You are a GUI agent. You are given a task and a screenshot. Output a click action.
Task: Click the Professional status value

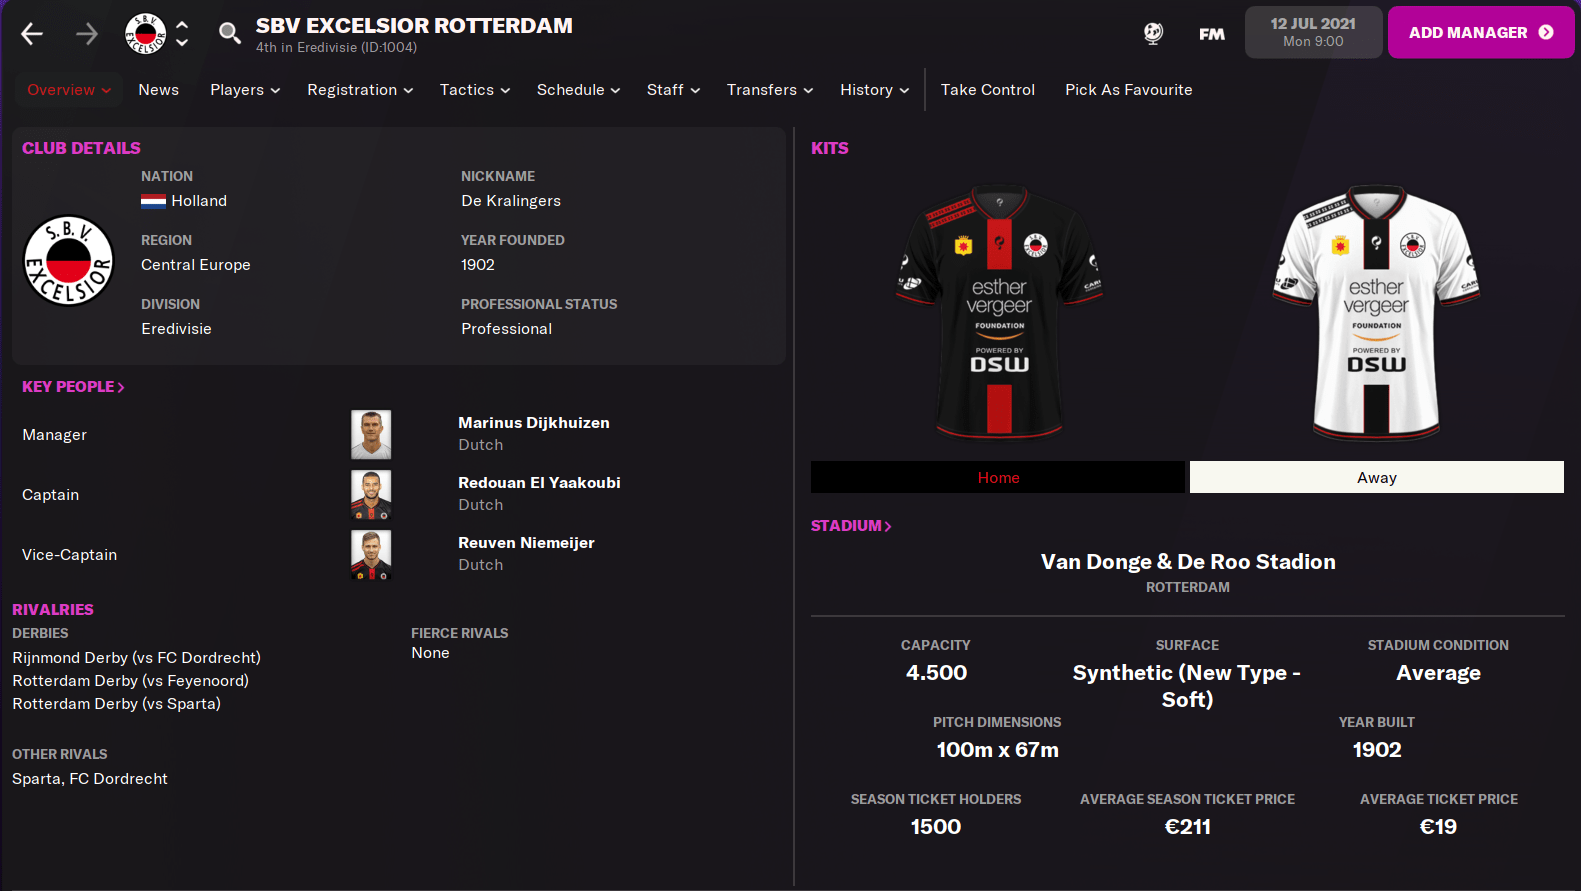pyautogui.click(x=506, y=329)
